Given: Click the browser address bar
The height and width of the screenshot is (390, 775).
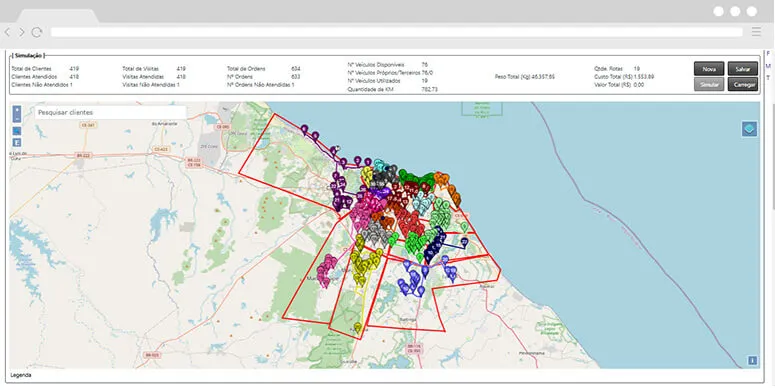Looking at the screenshot, I should pos(396,32).
